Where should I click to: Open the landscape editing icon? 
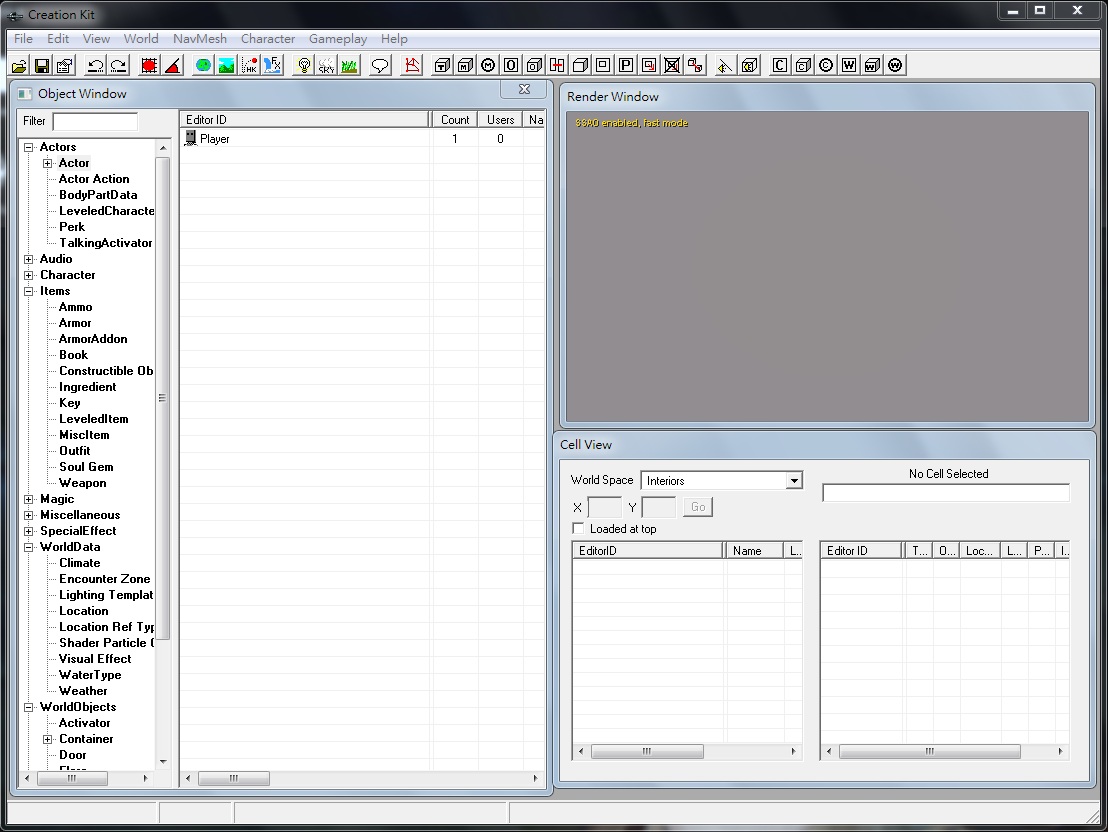tap(226, 66)
